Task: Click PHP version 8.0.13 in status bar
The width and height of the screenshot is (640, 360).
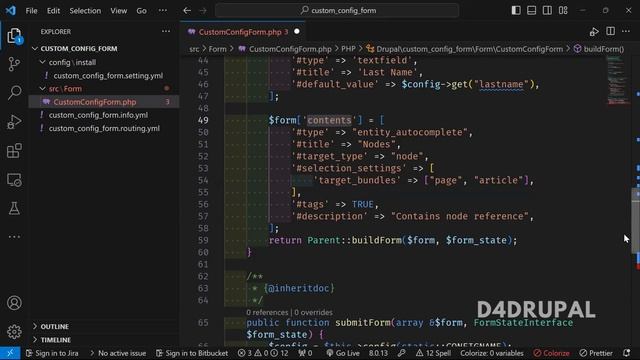Action: click(378, 353)
